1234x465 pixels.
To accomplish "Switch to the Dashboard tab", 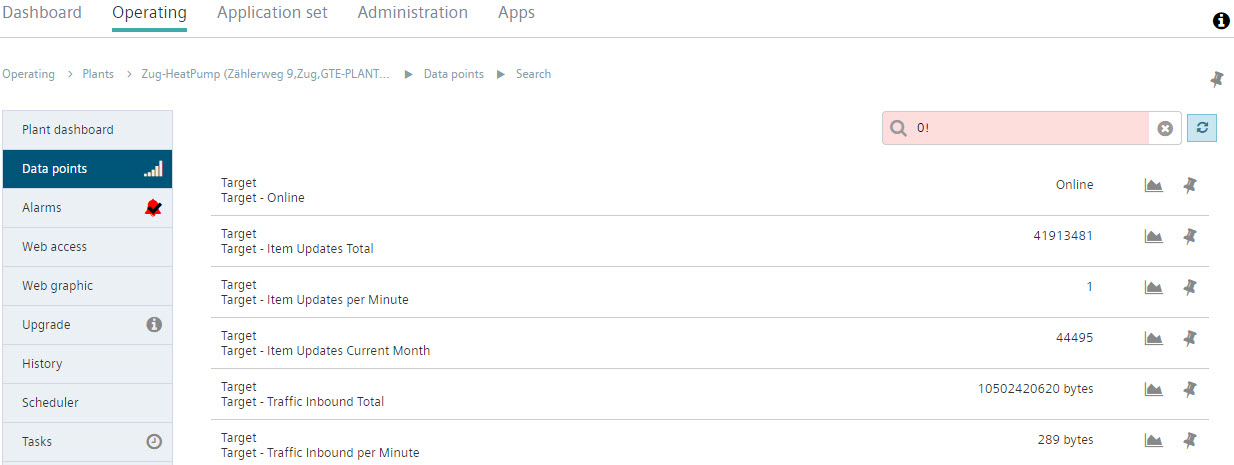I will (x=42, y=13).
